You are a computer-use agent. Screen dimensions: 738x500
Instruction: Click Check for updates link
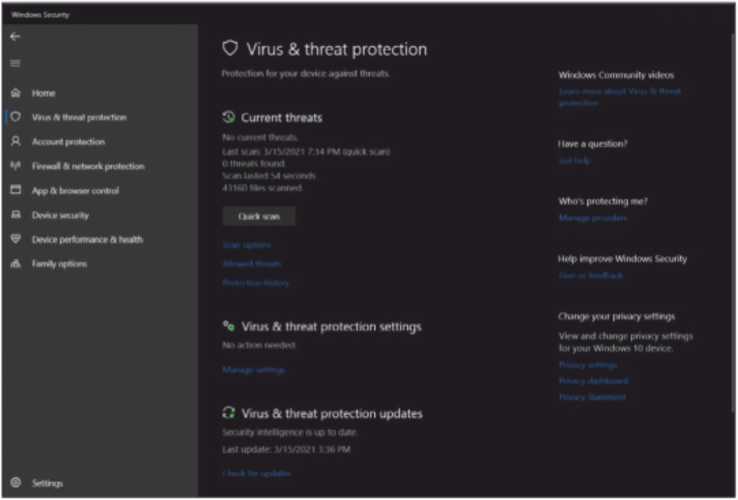257,474
